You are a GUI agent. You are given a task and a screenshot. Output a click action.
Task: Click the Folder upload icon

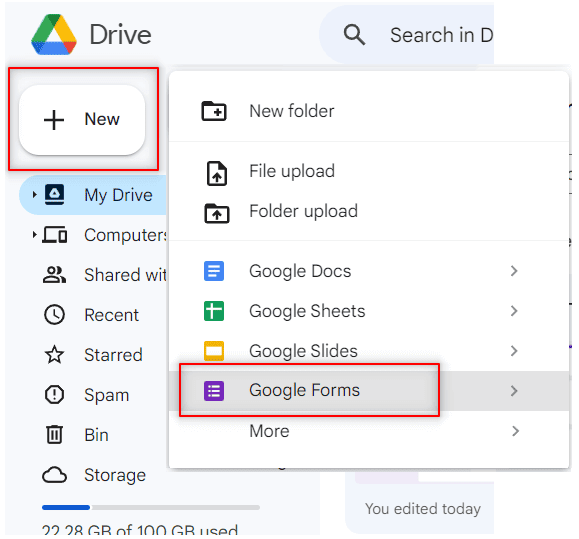[217, 213]
